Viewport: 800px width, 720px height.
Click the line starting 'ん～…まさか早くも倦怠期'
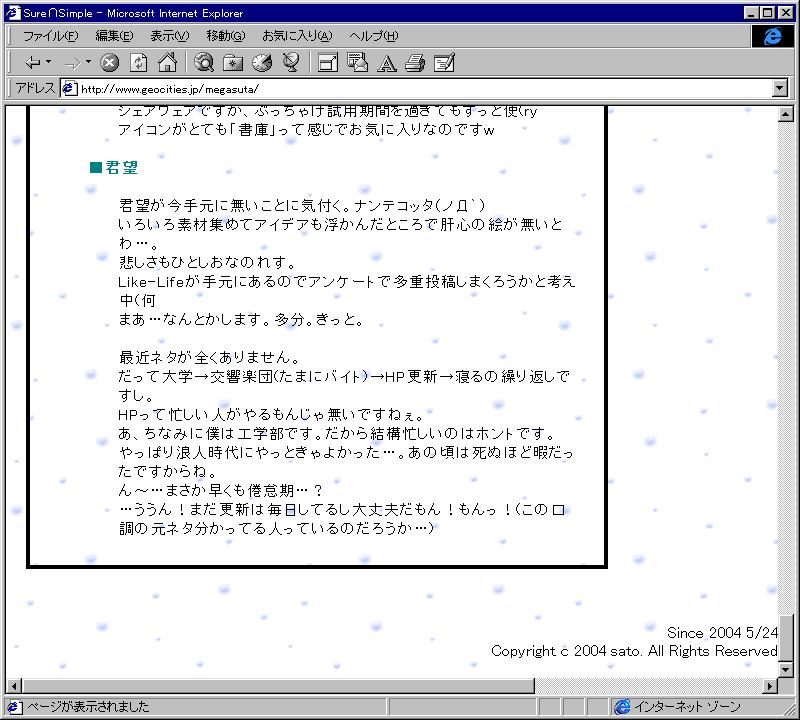point(220,490)
